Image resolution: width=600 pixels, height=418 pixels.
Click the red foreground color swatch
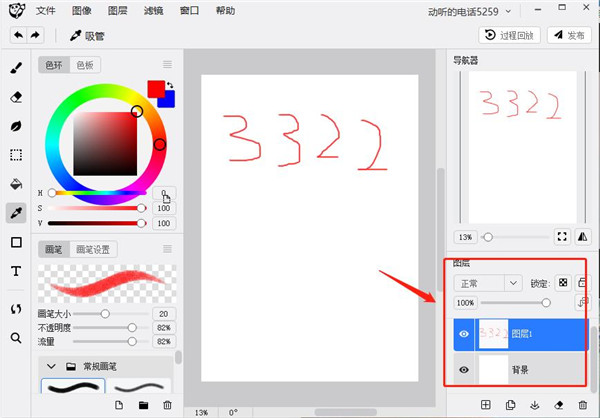point(156,88)
